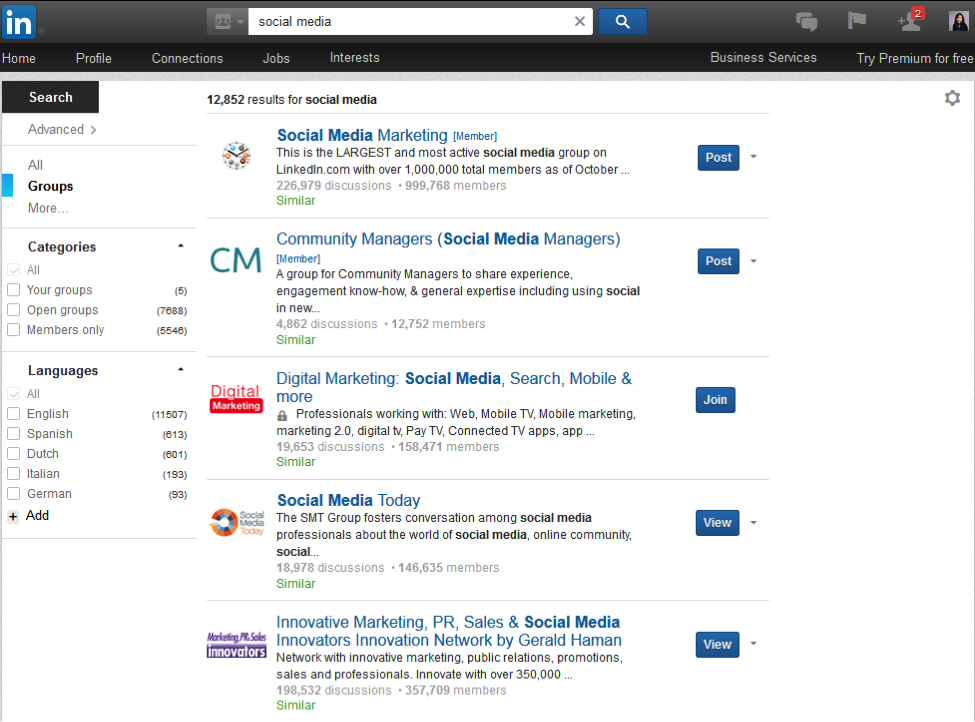View the Innovative Marketing Innovators group
Screen dimensions: 975x722
(x=718, y=645)
